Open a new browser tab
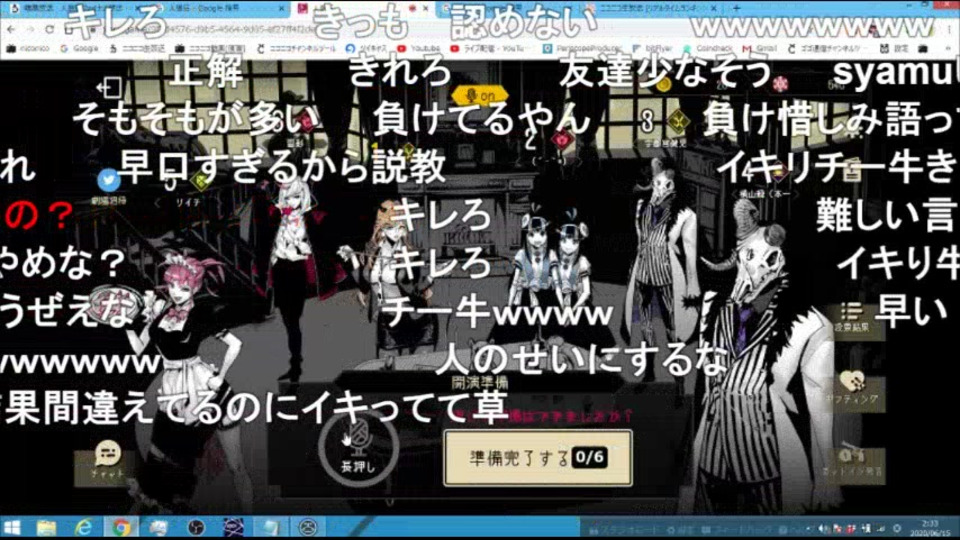Viewport: 960px width, 540px height. tap(737, 8)
